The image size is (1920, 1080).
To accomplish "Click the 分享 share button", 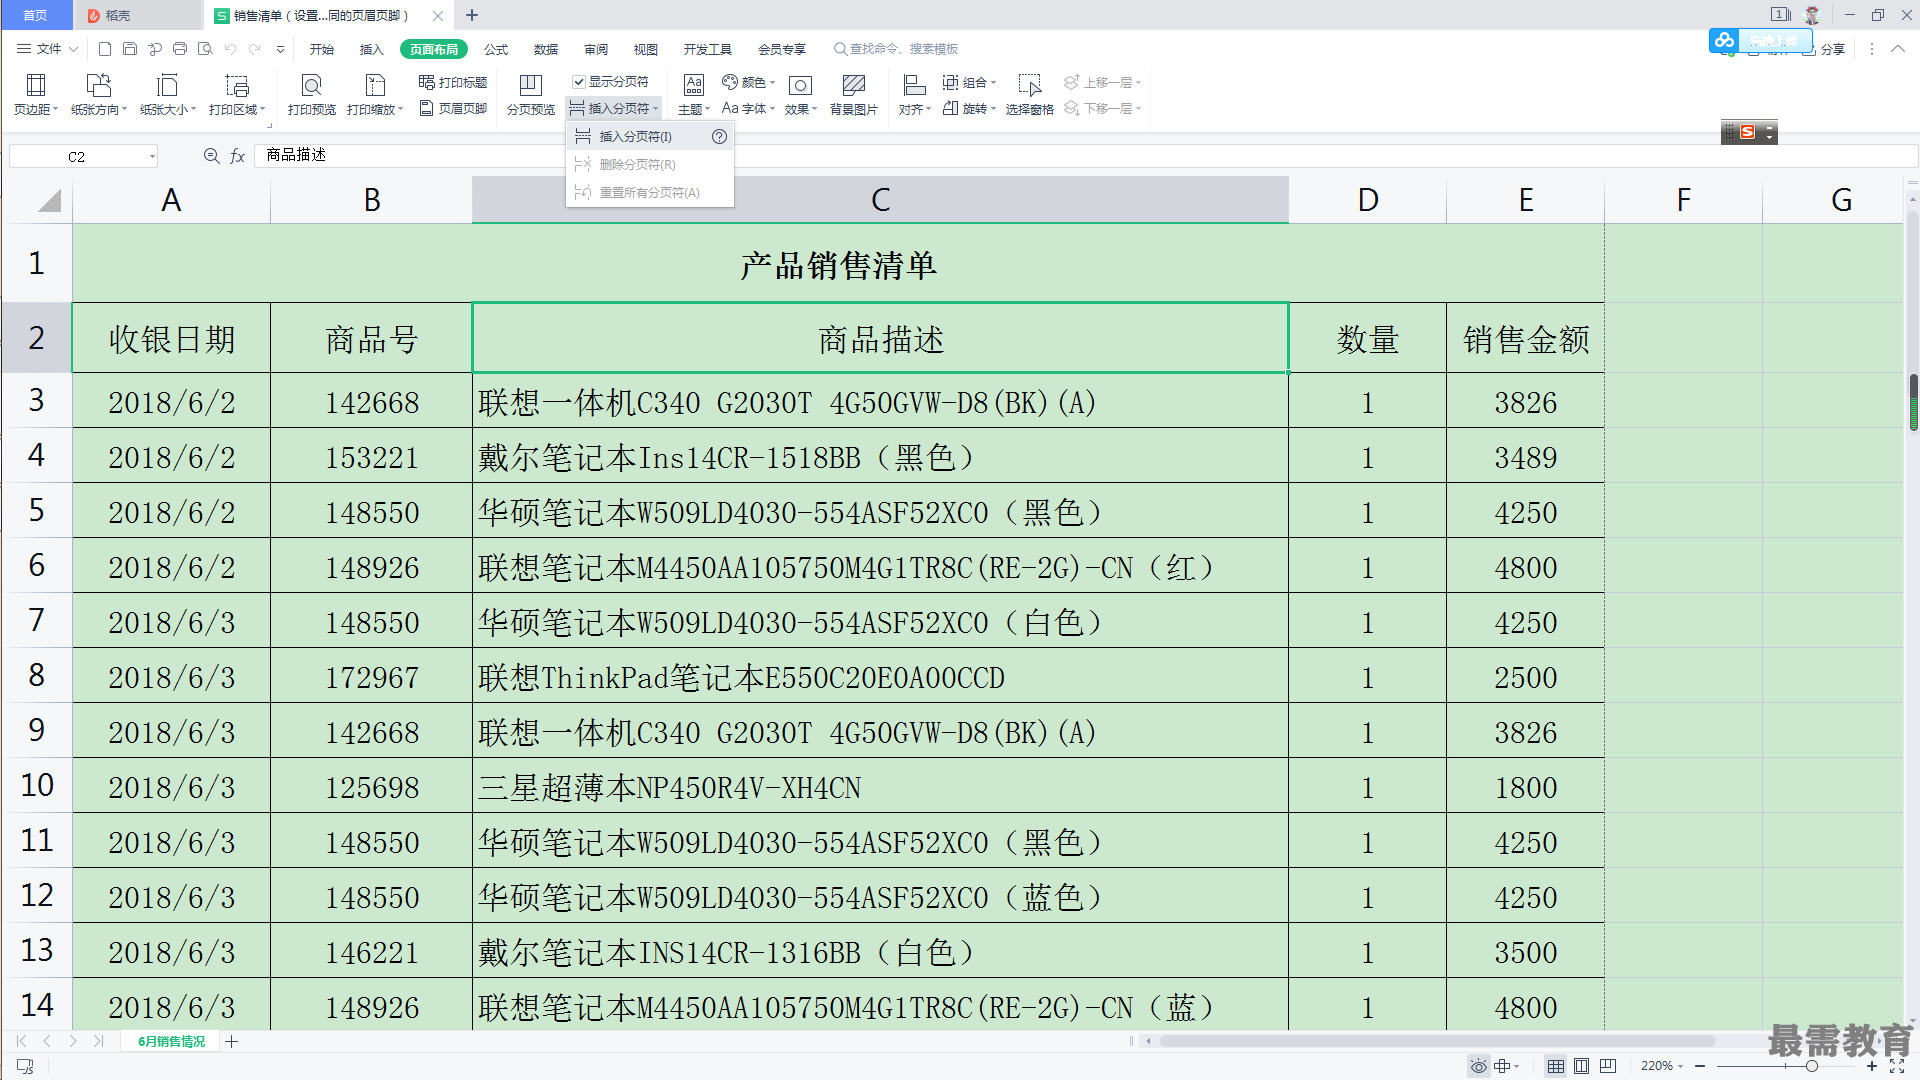I will pos(1824,49).
